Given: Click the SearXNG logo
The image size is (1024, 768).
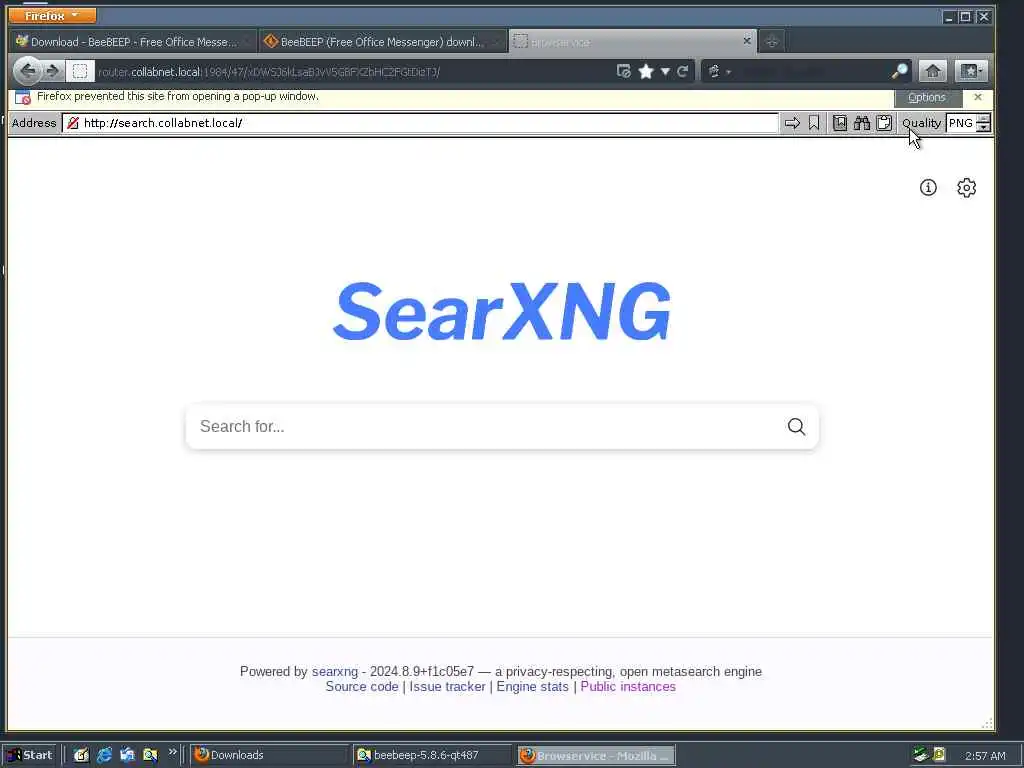Looking at the screenshot, I should tap(502, 312).
